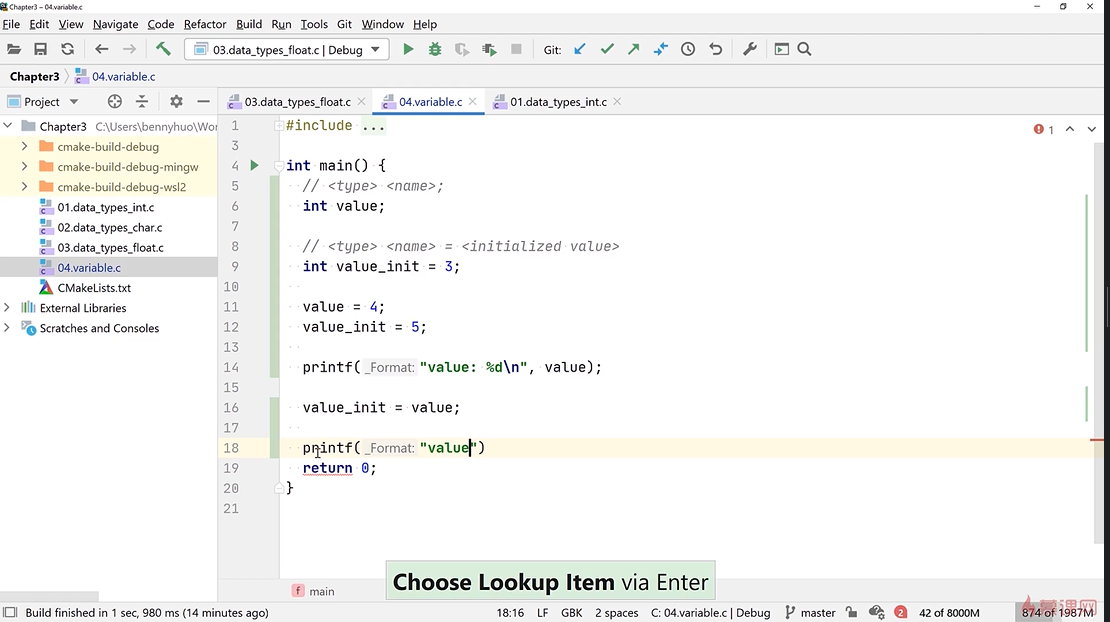Fold the main function body
The height and width of the screenshot is (622, 1110).
[x=279, y=166]
